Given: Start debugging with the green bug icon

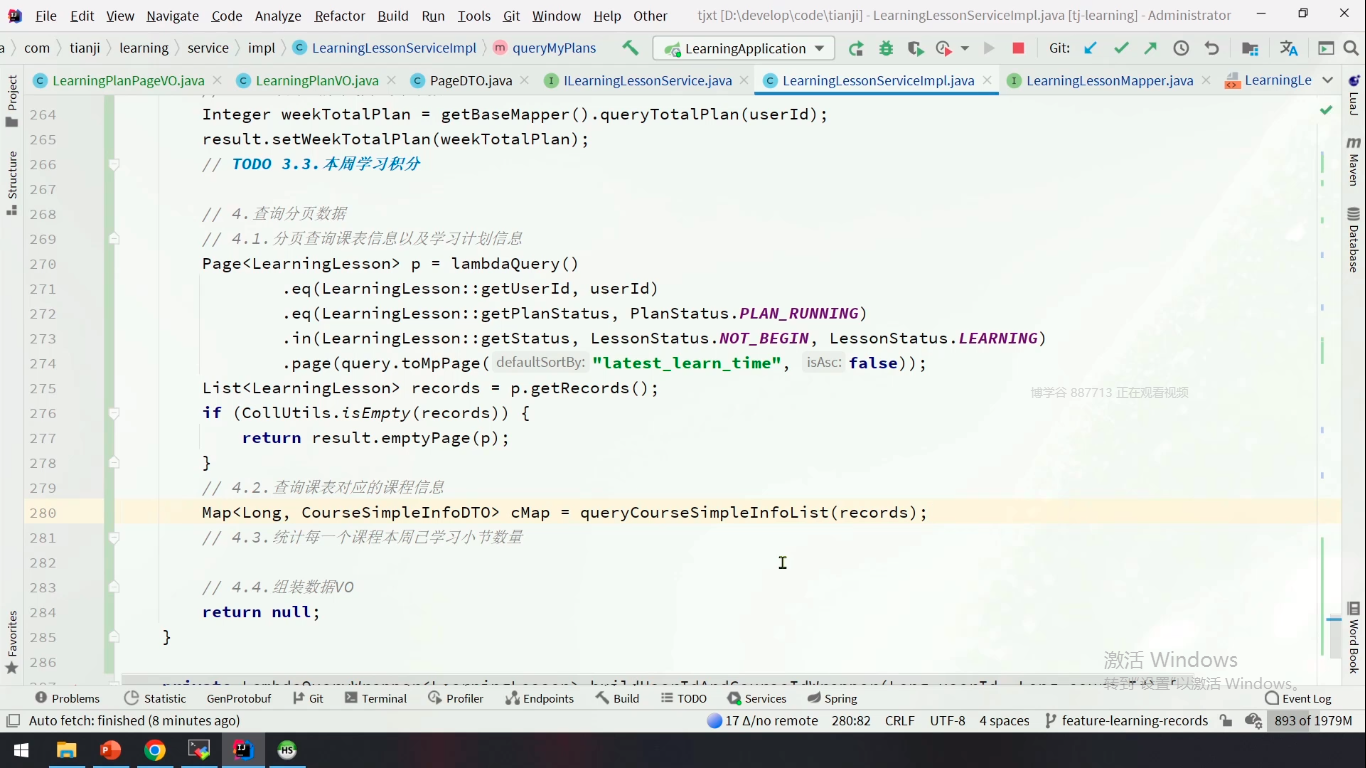Looking at the screenshot, I should (886, 48).
